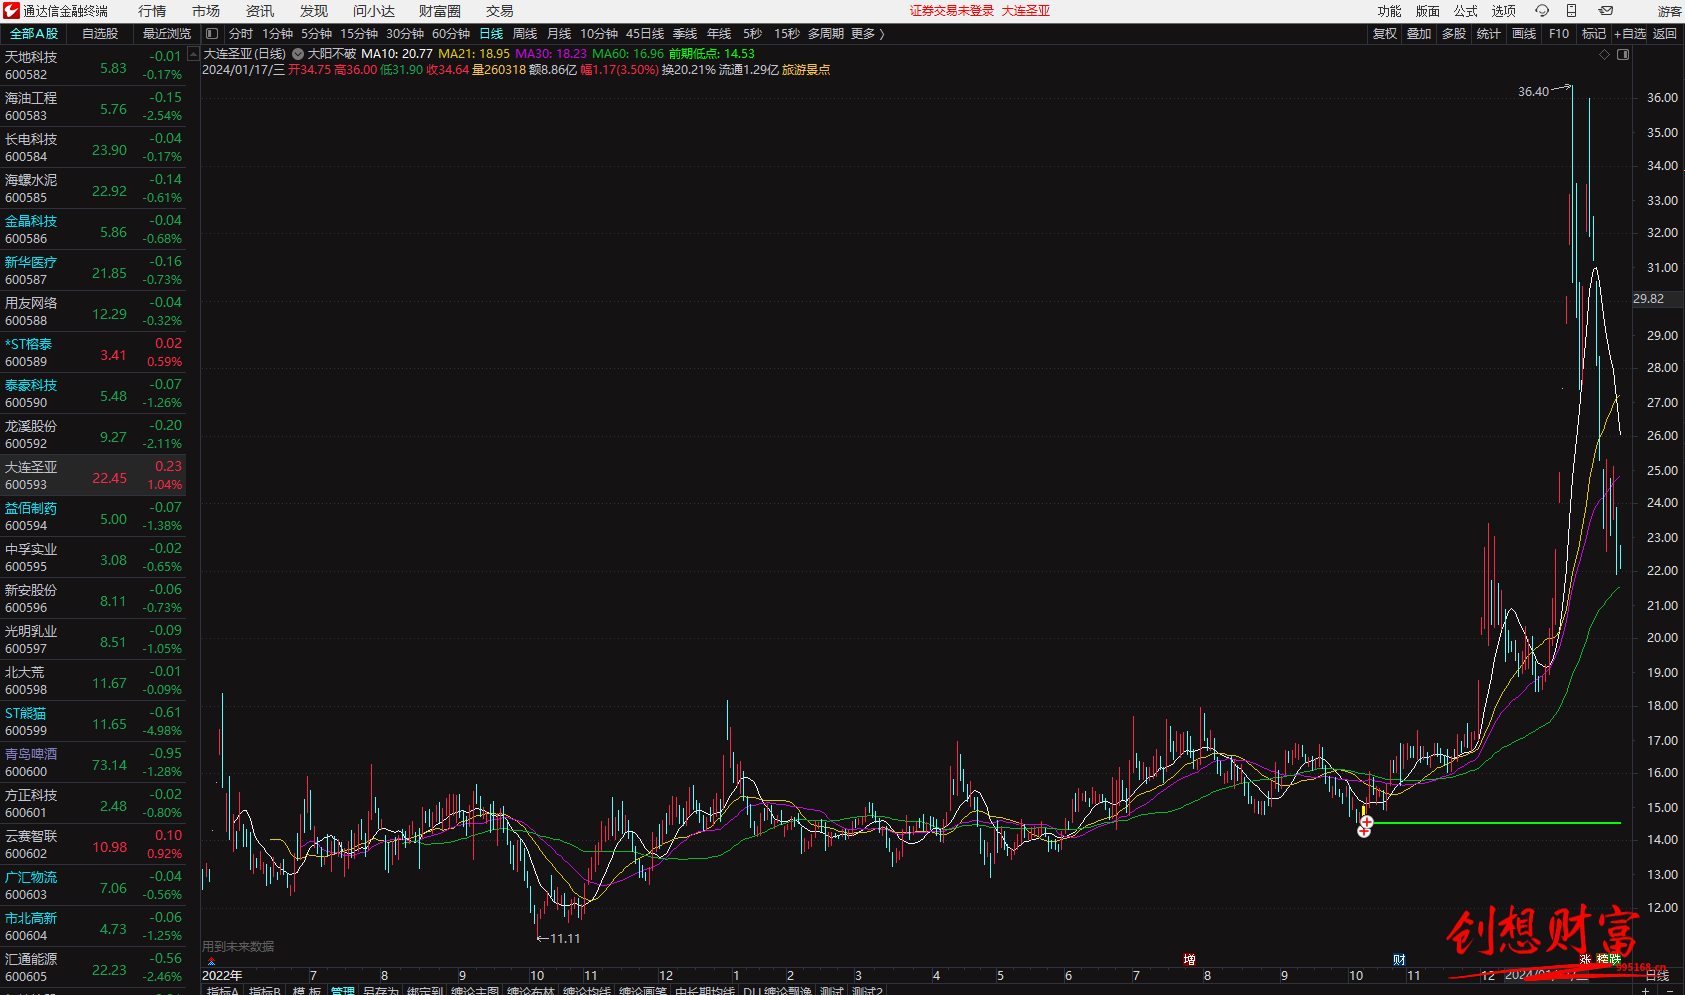This screenshot has height=995, width=1685.
Task: Switch to the 全部A股 tab
Action: coord(33,34)
